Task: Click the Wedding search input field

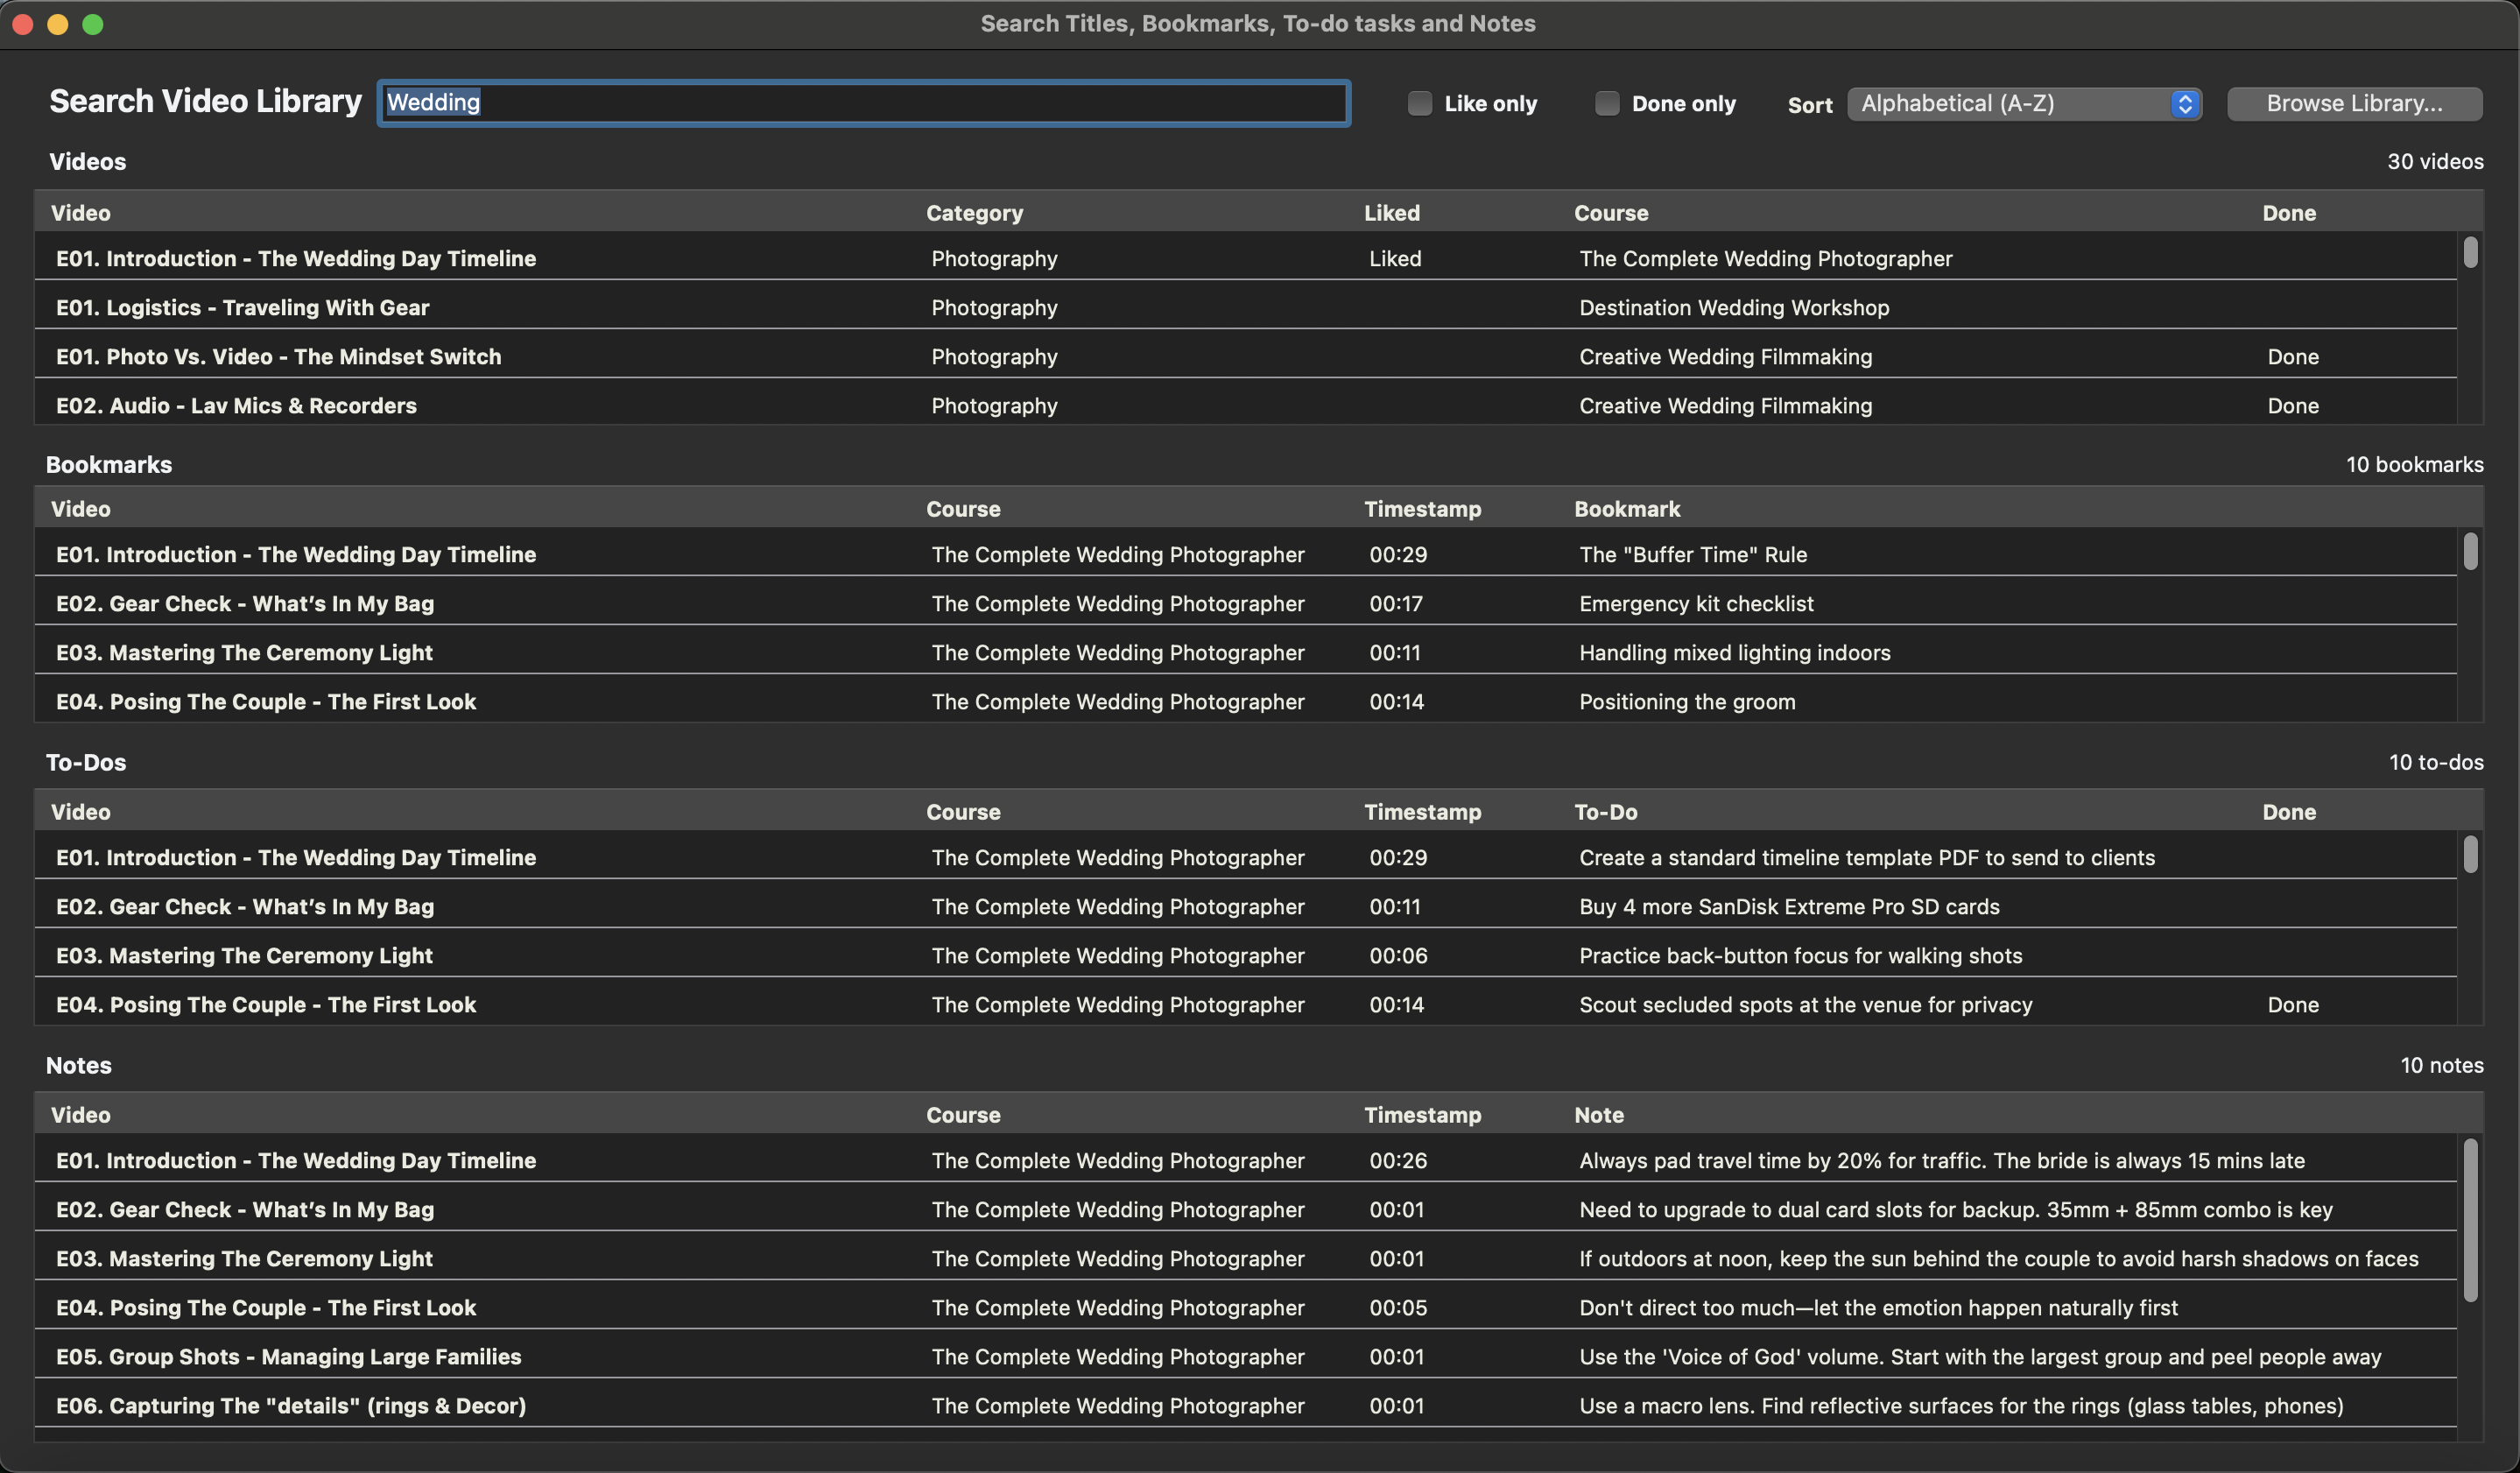Action: 863,103
